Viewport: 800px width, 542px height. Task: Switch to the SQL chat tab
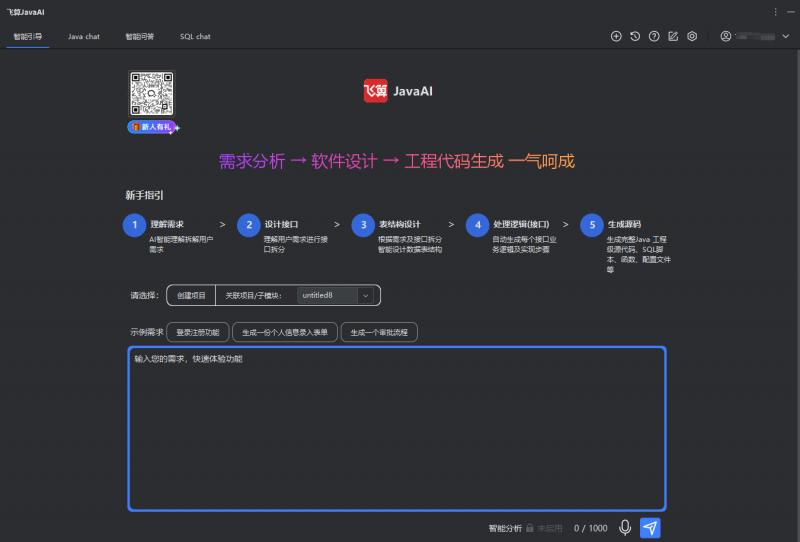pos(195,36)
